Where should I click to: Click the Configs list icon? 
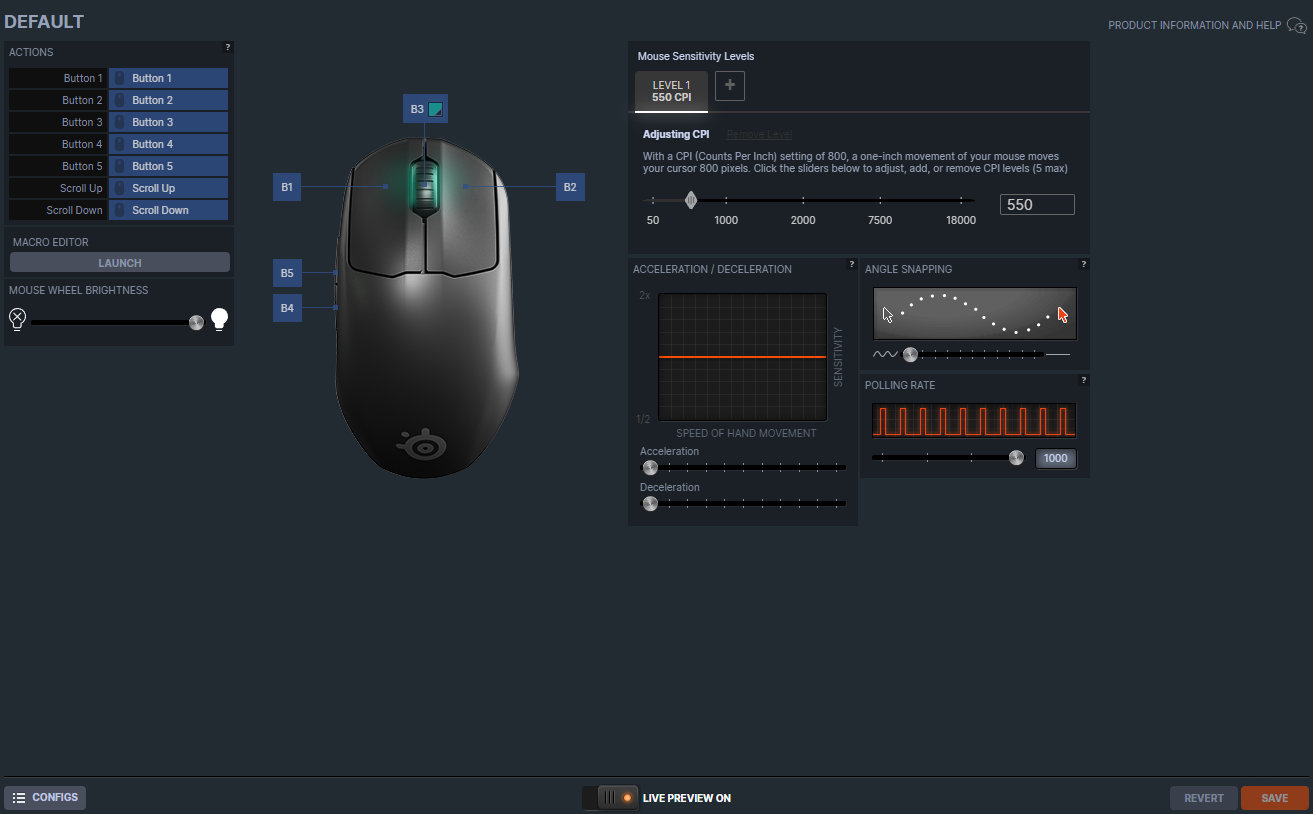coord(19,798)
